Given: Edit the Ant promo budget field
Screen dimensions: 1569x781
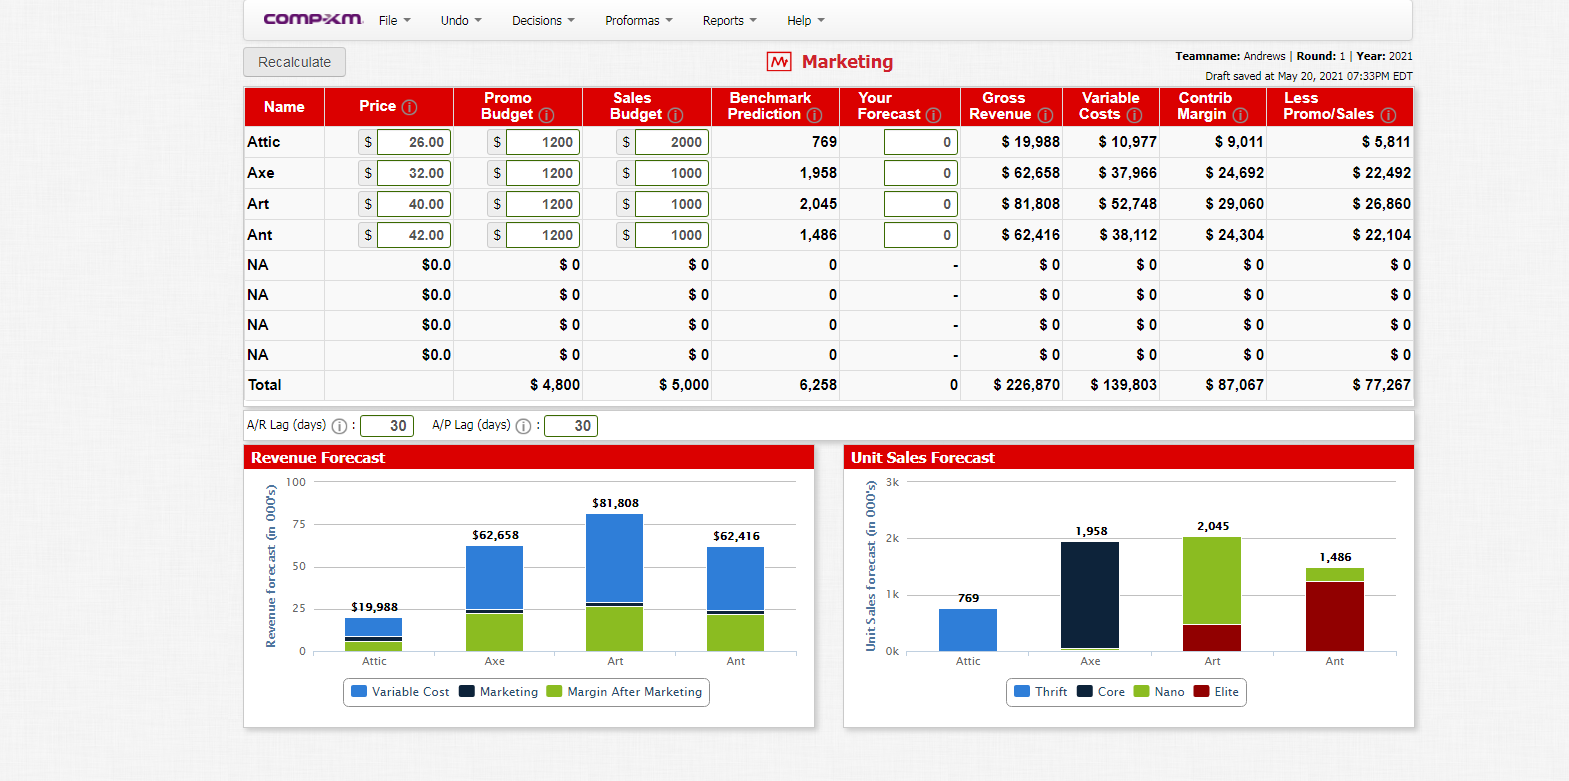Looking at the screenshot, I should pyautogui.click(x=543, y=235).
